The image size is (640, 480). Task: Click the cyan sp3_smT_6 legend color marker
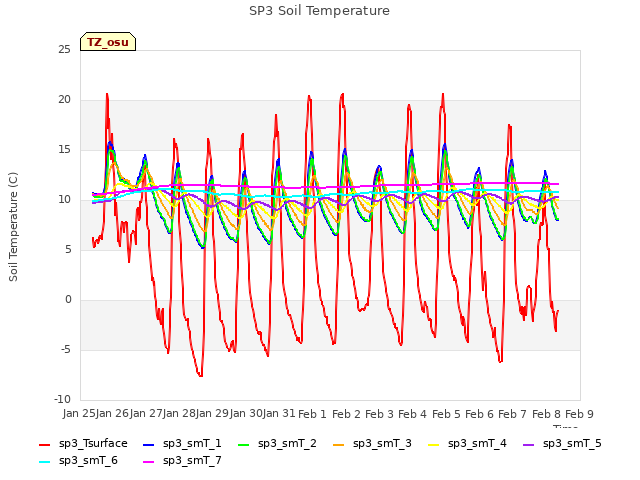pyautogui.click(x=44, y=462)
